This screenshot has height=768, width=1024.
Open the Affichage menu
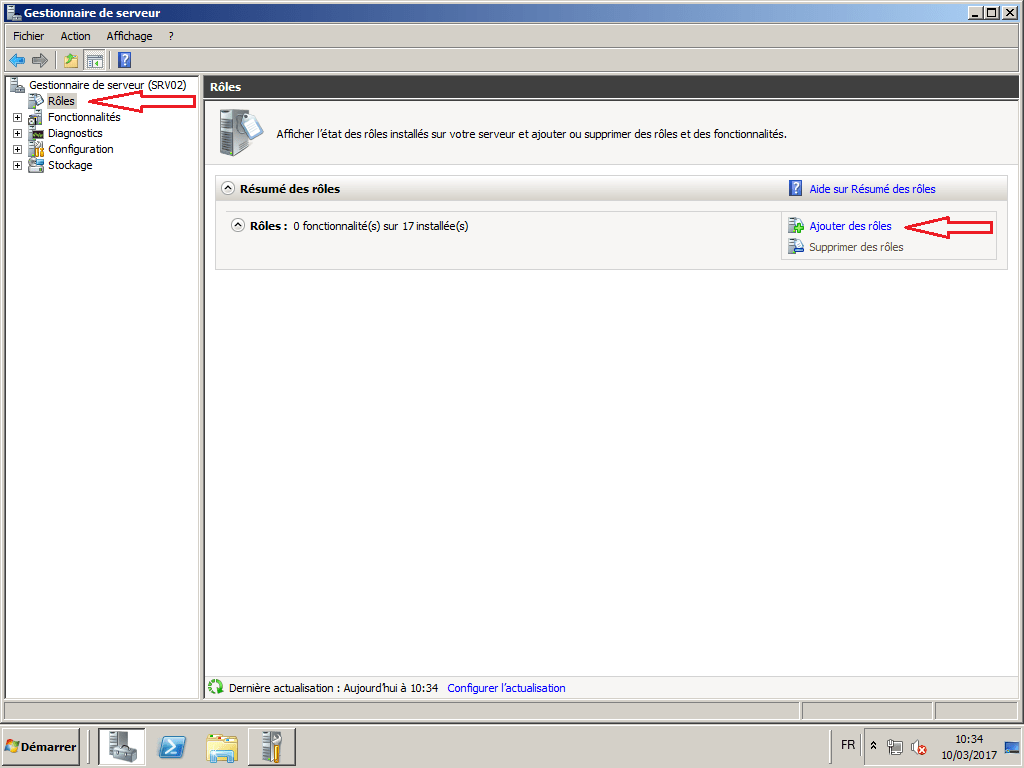click(129, 35)
